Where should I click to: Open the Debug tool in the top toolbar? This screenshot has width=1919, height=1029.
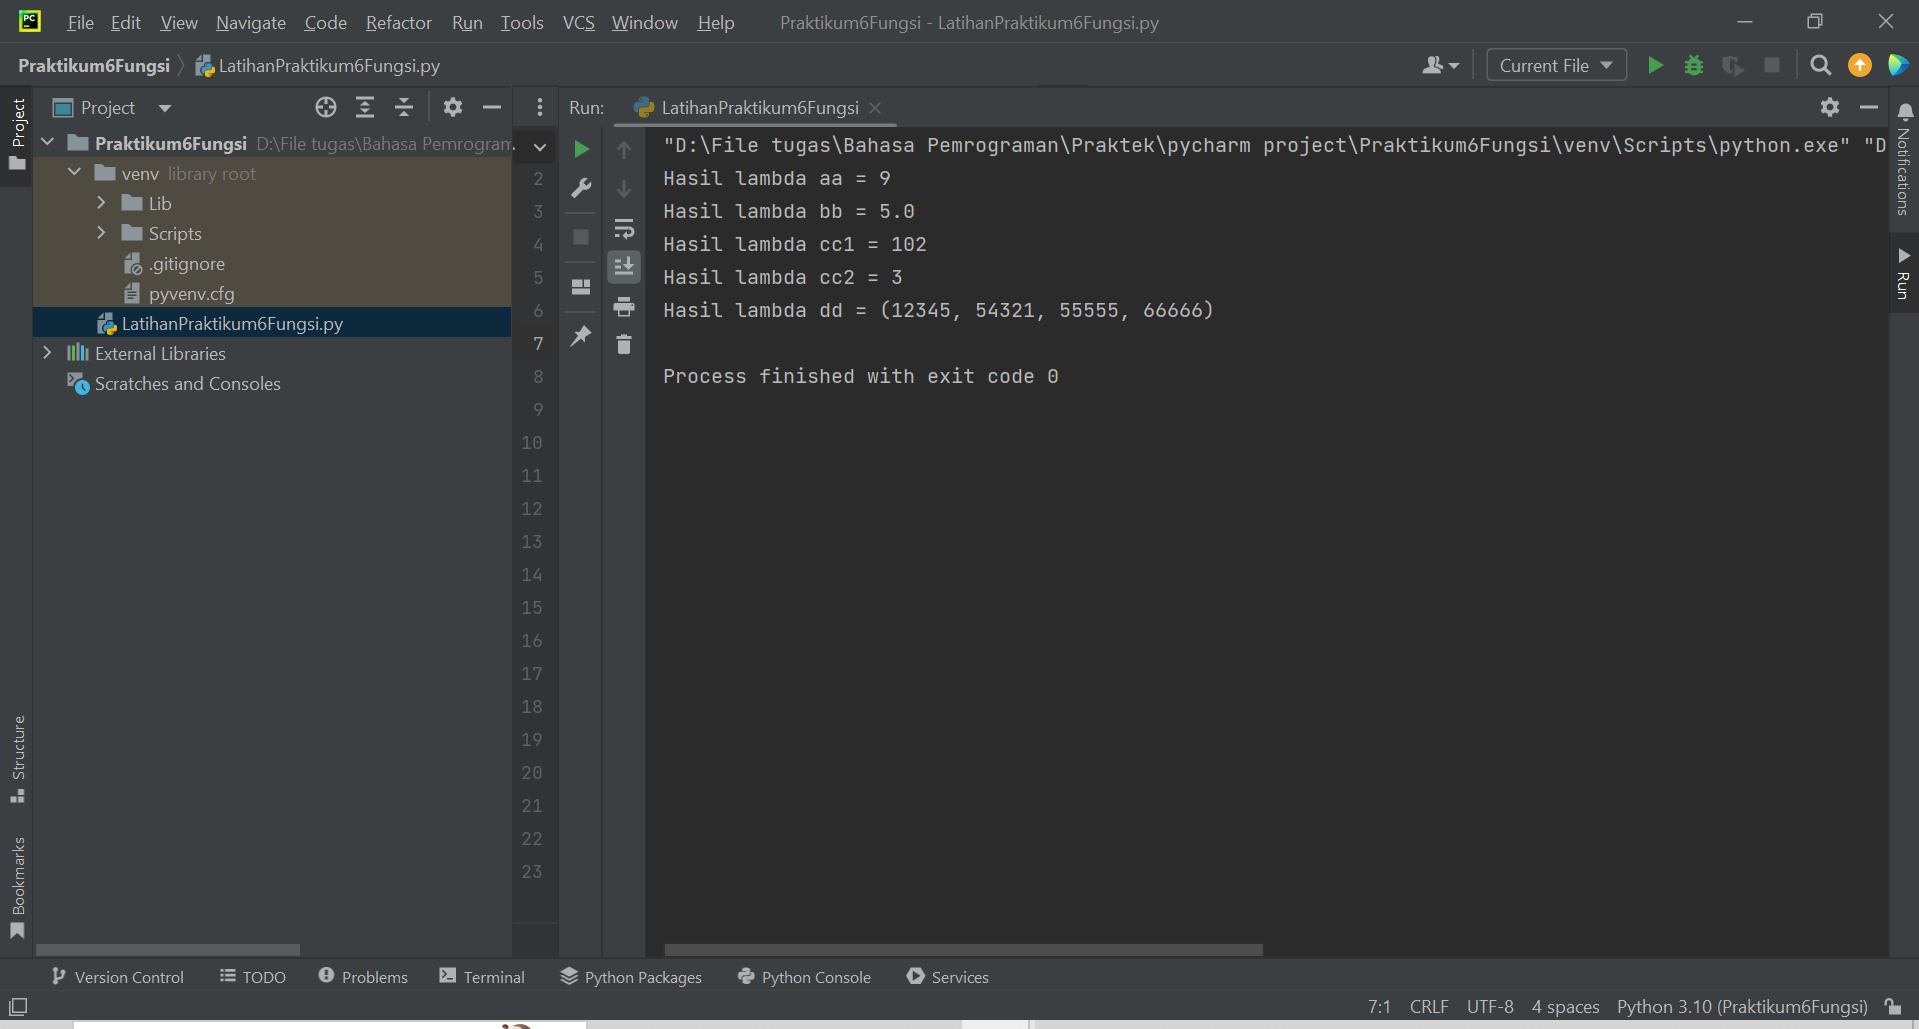[x=1693, y=65]
